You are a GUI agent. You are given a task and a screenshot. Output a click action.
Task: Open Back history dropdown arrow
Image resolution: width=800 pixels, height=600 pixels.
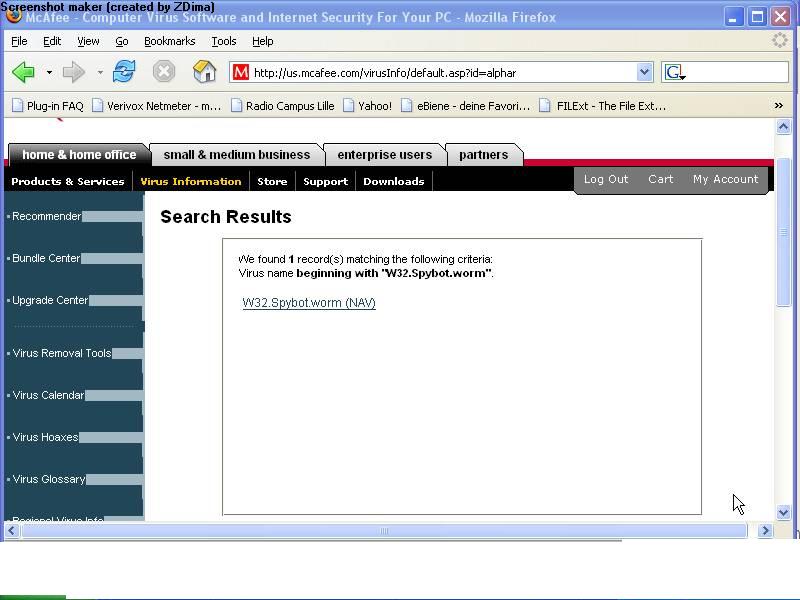(49, 72)
